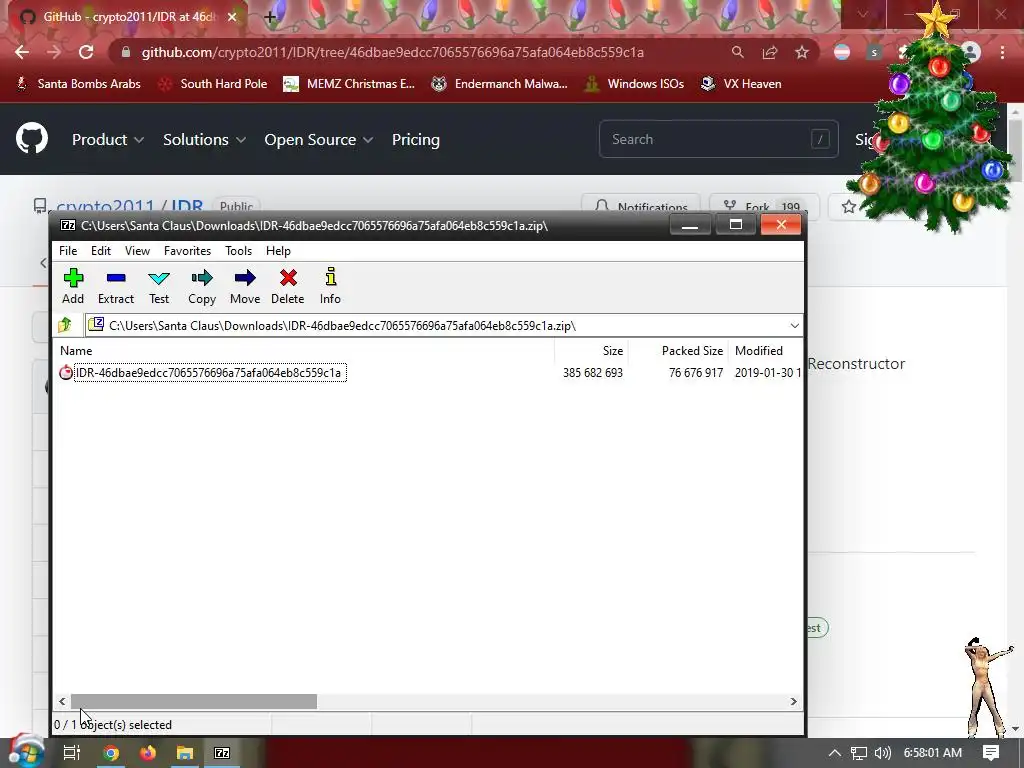This screenshot has height=768, width=1024.
Task: Select the IDR-46dbae9edcc folder entry
Action: point(209,373)
